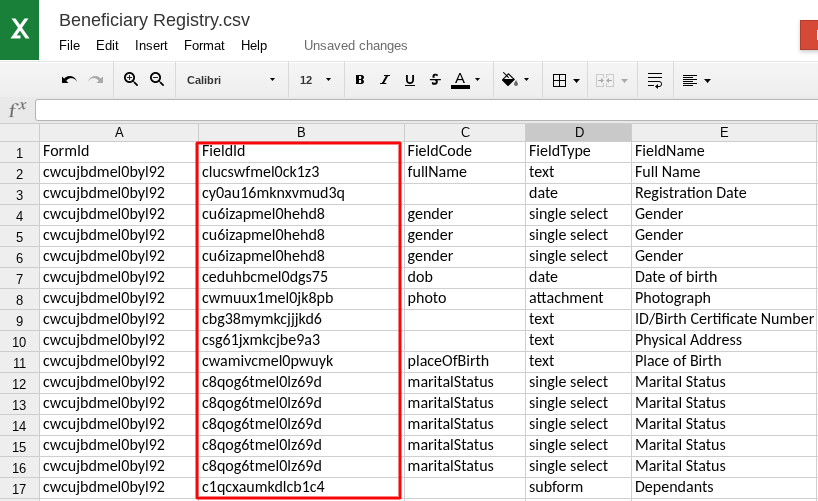Screen dimensions: 818x501
Task: Click the zoom out magnifier
Action: click(157, 80)
